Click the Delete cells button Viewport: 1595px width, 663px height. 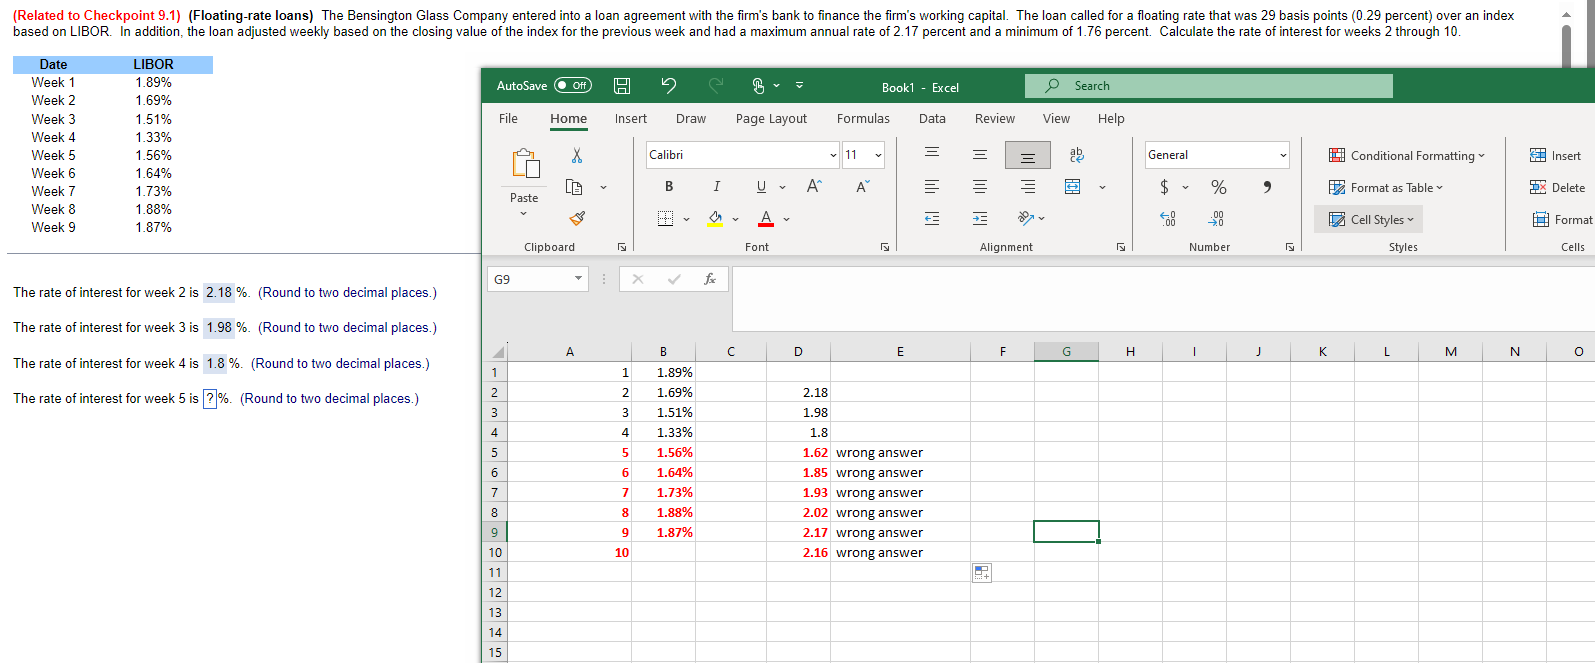(1557, 187)
